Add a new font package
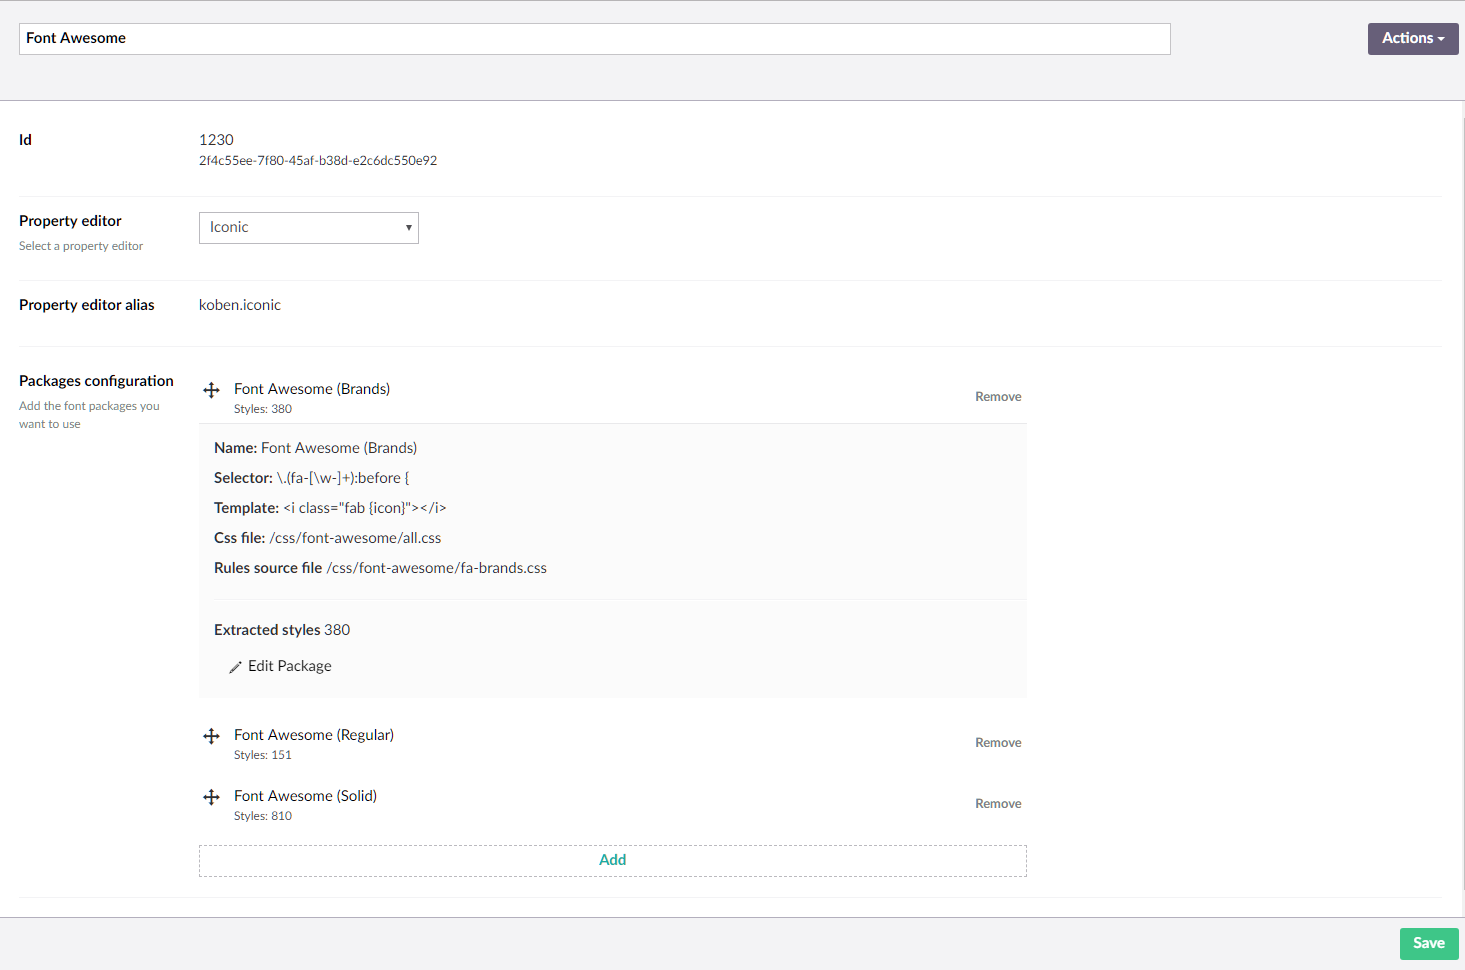1465x970 pixels. tap(613, 861)
